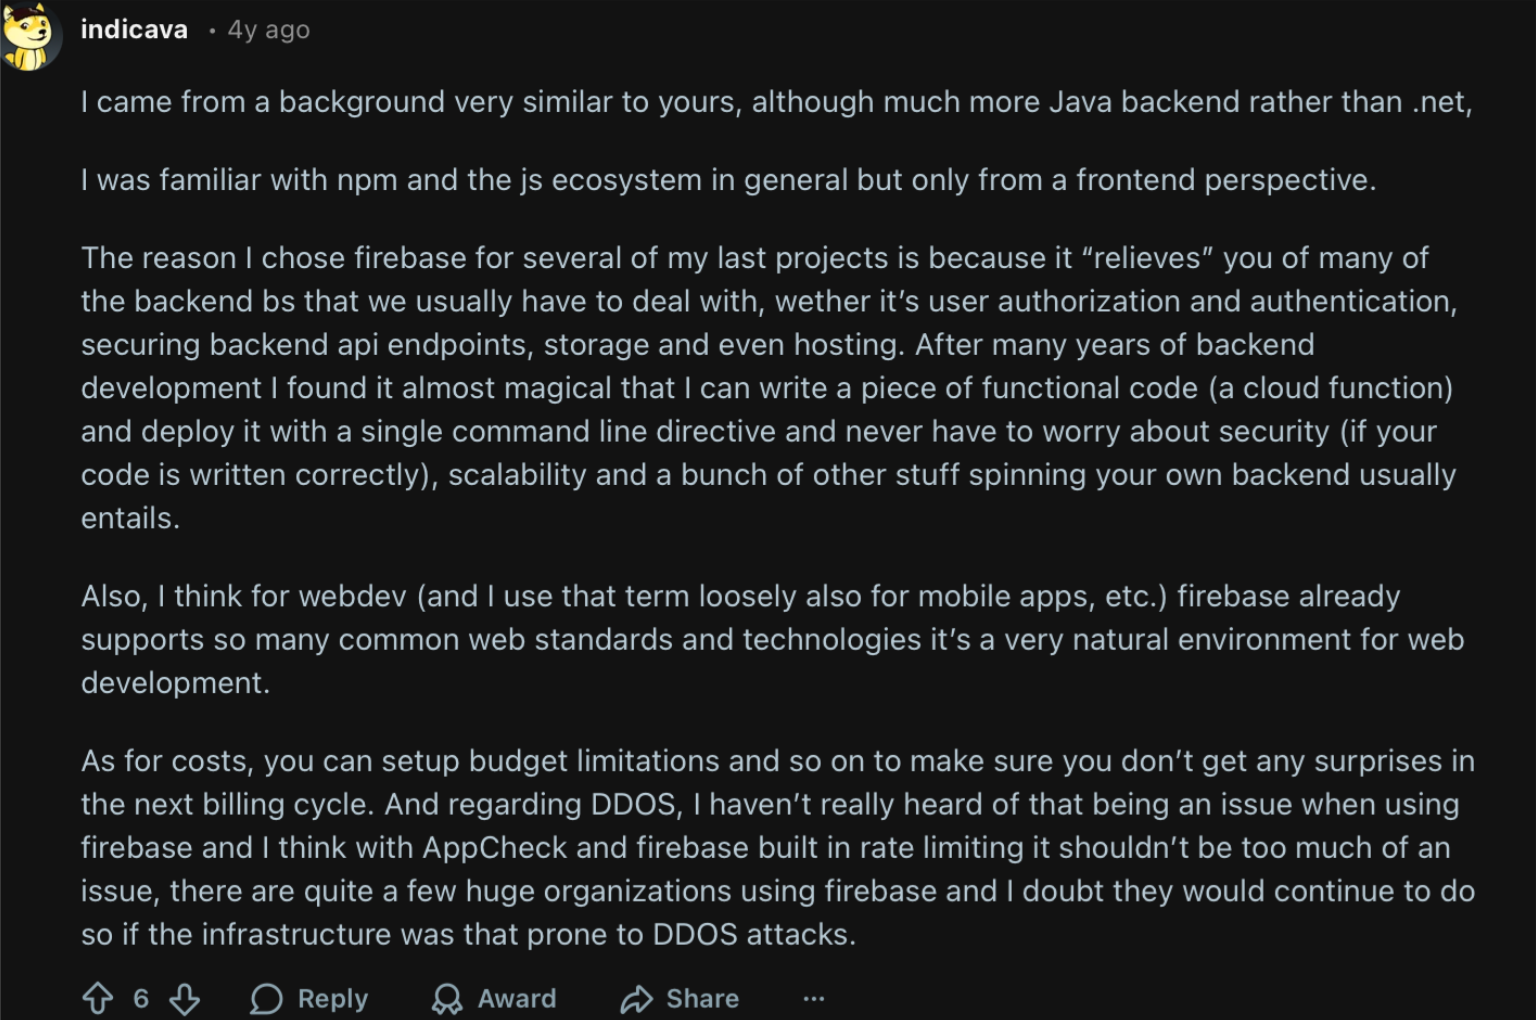Click paragraph beginning "Also, I think for webdev"
The width and height of the screenshot is (1536, 1020).
[772, 639]
